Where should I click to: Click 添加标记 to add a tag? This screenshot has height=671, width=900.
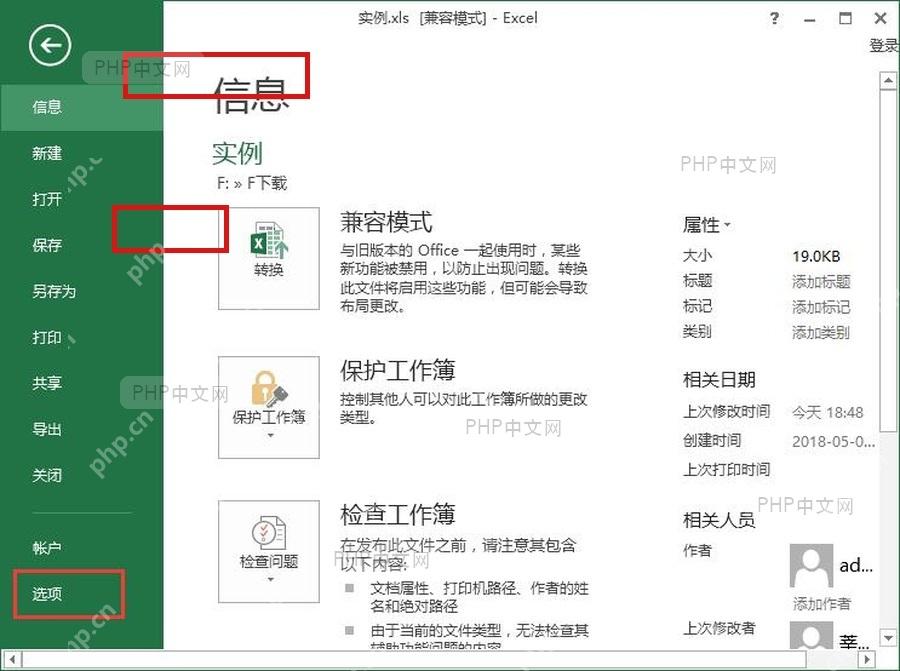[x=821, y=307]
